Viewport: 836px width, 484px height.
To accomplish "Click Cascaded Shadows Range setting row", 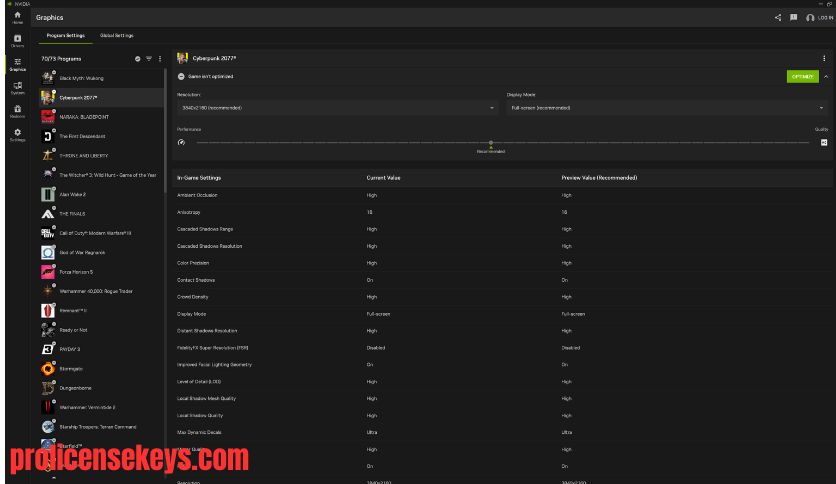I will point(502,229).
